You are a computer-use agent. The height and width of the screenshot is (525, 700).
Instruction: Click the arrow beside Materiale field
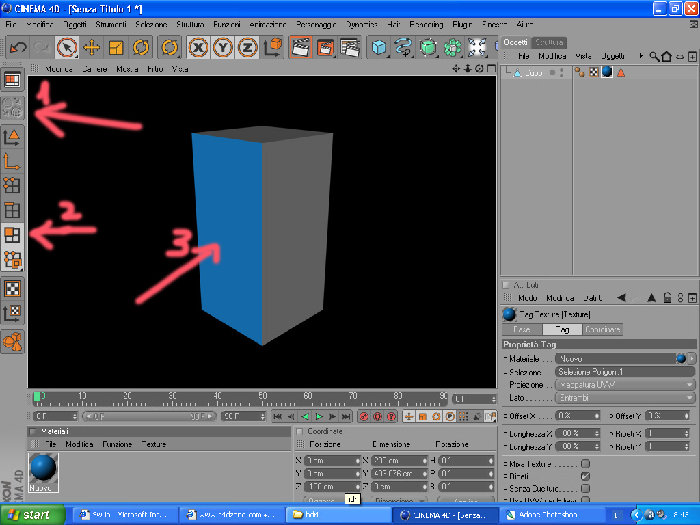[692, 358]
